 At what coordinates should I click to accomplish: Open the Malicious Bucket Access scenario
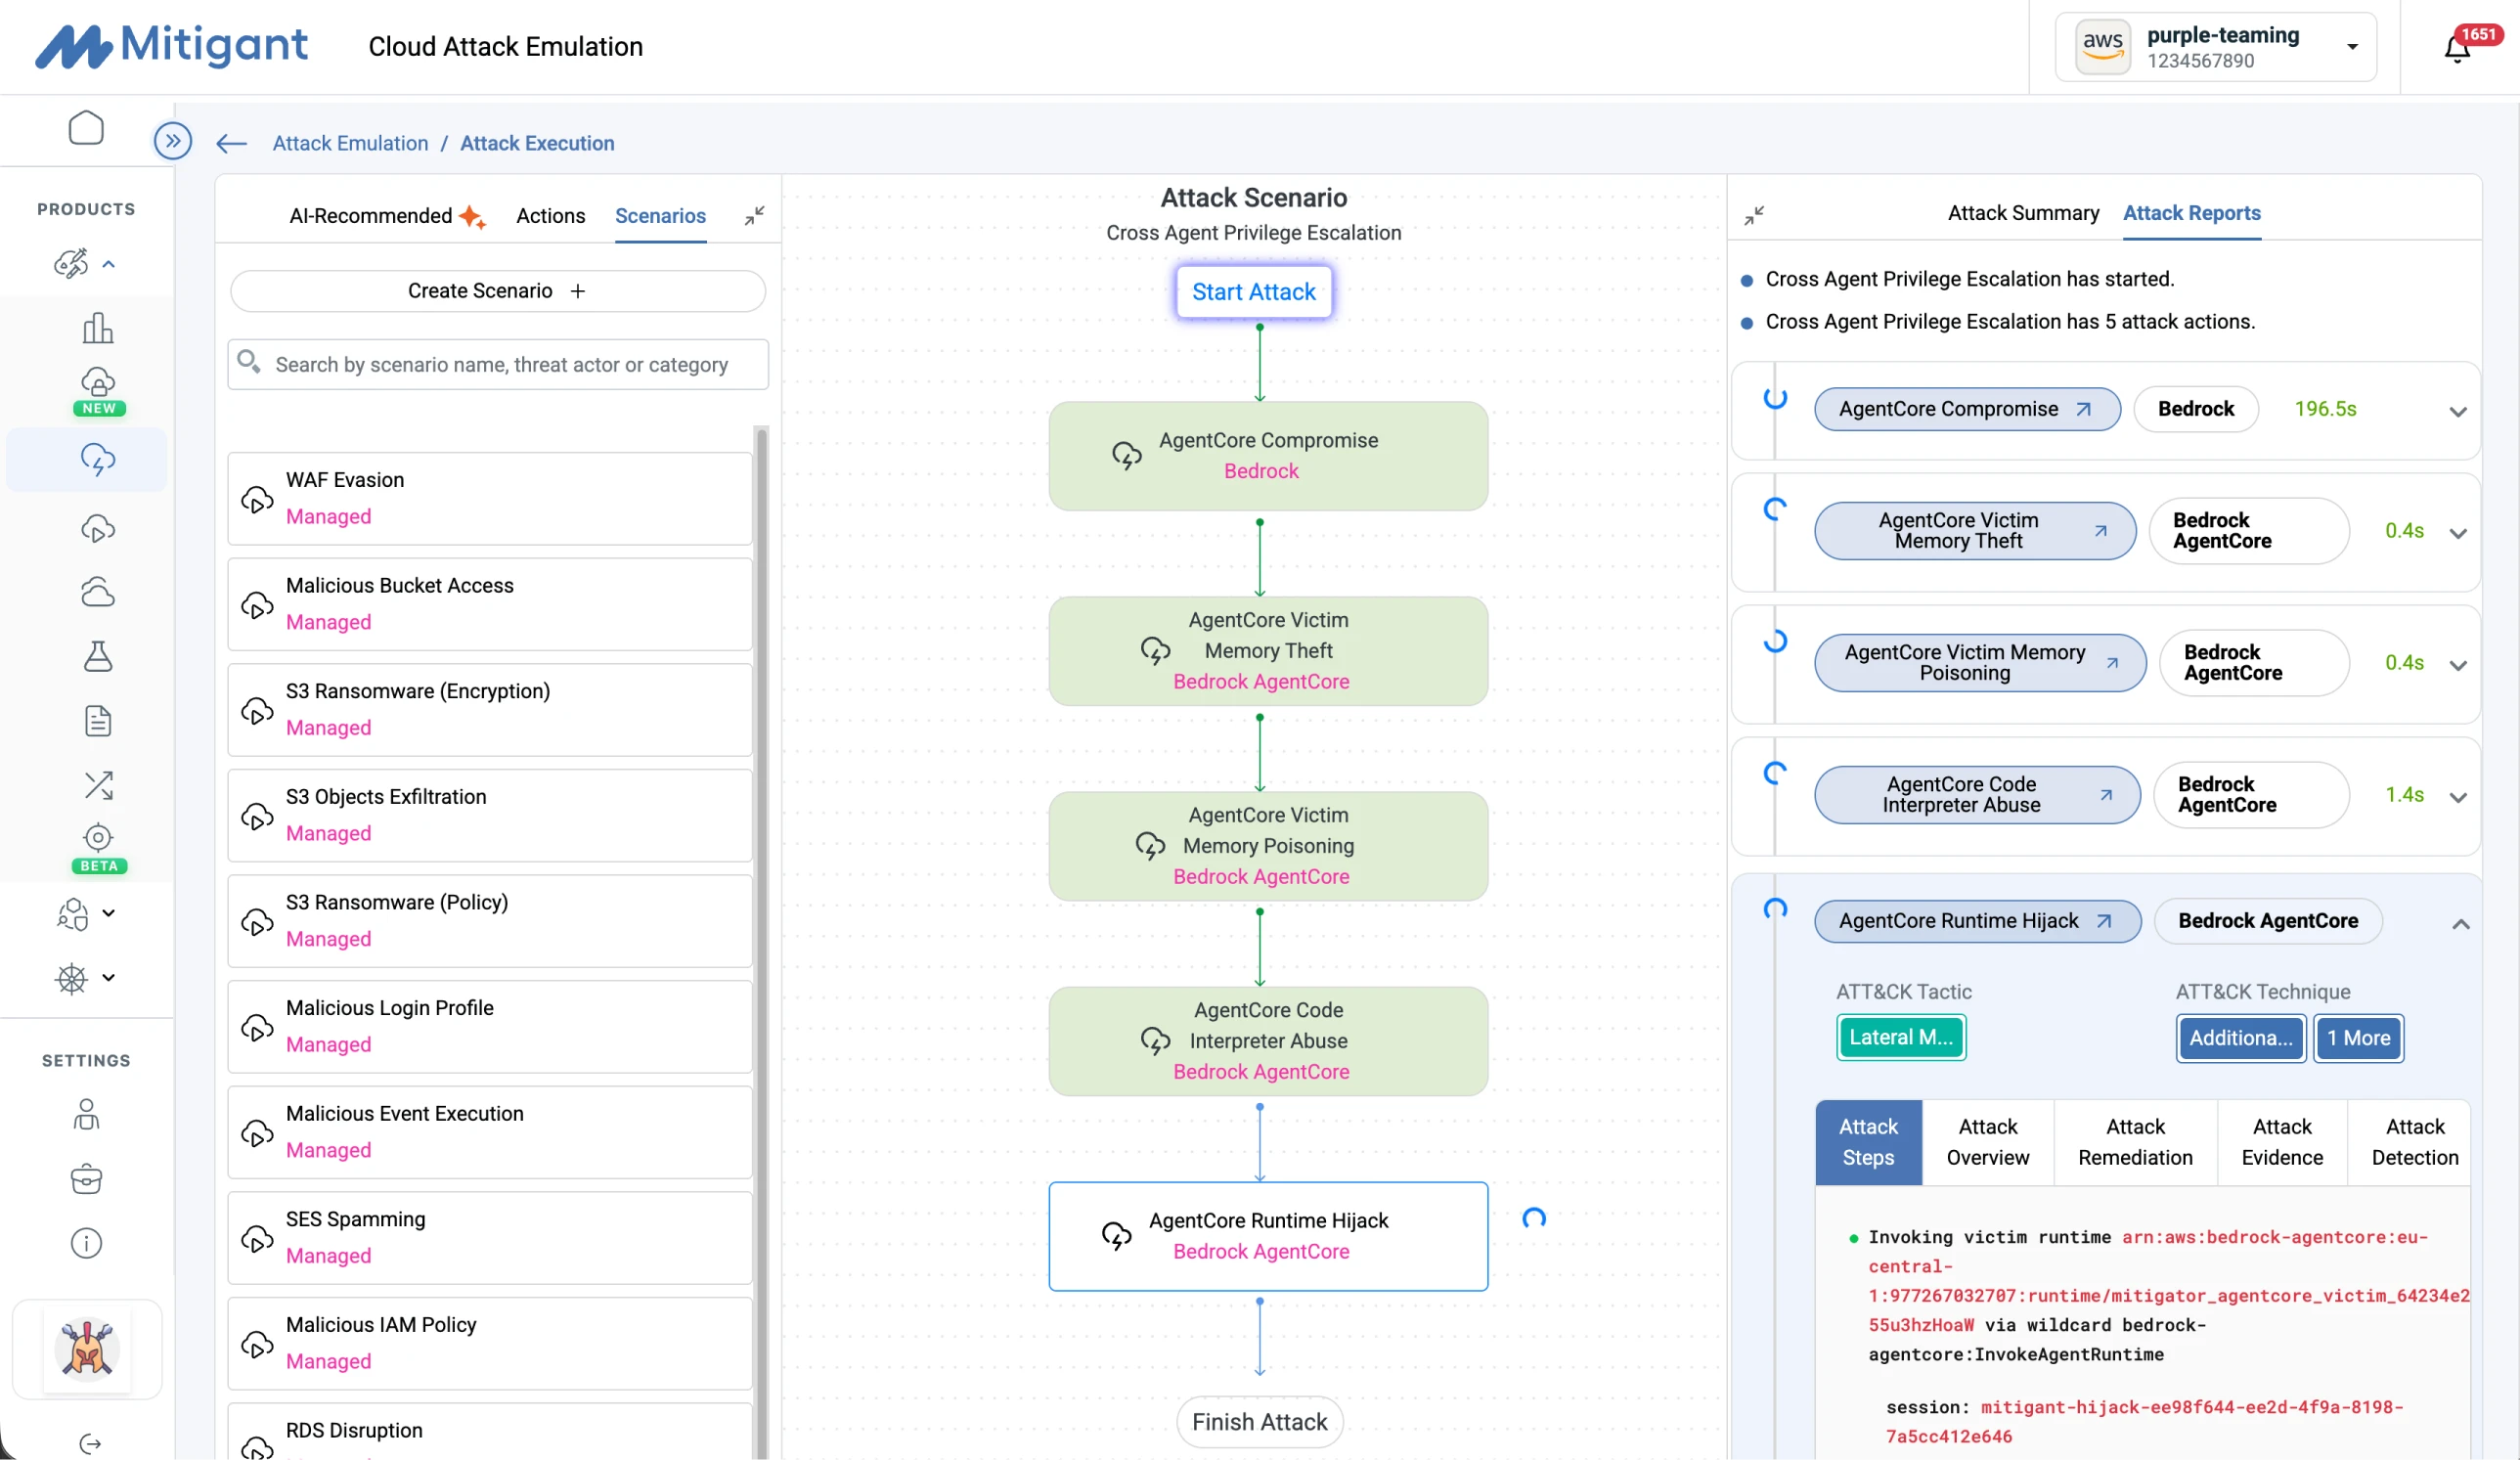click(490, 604)
